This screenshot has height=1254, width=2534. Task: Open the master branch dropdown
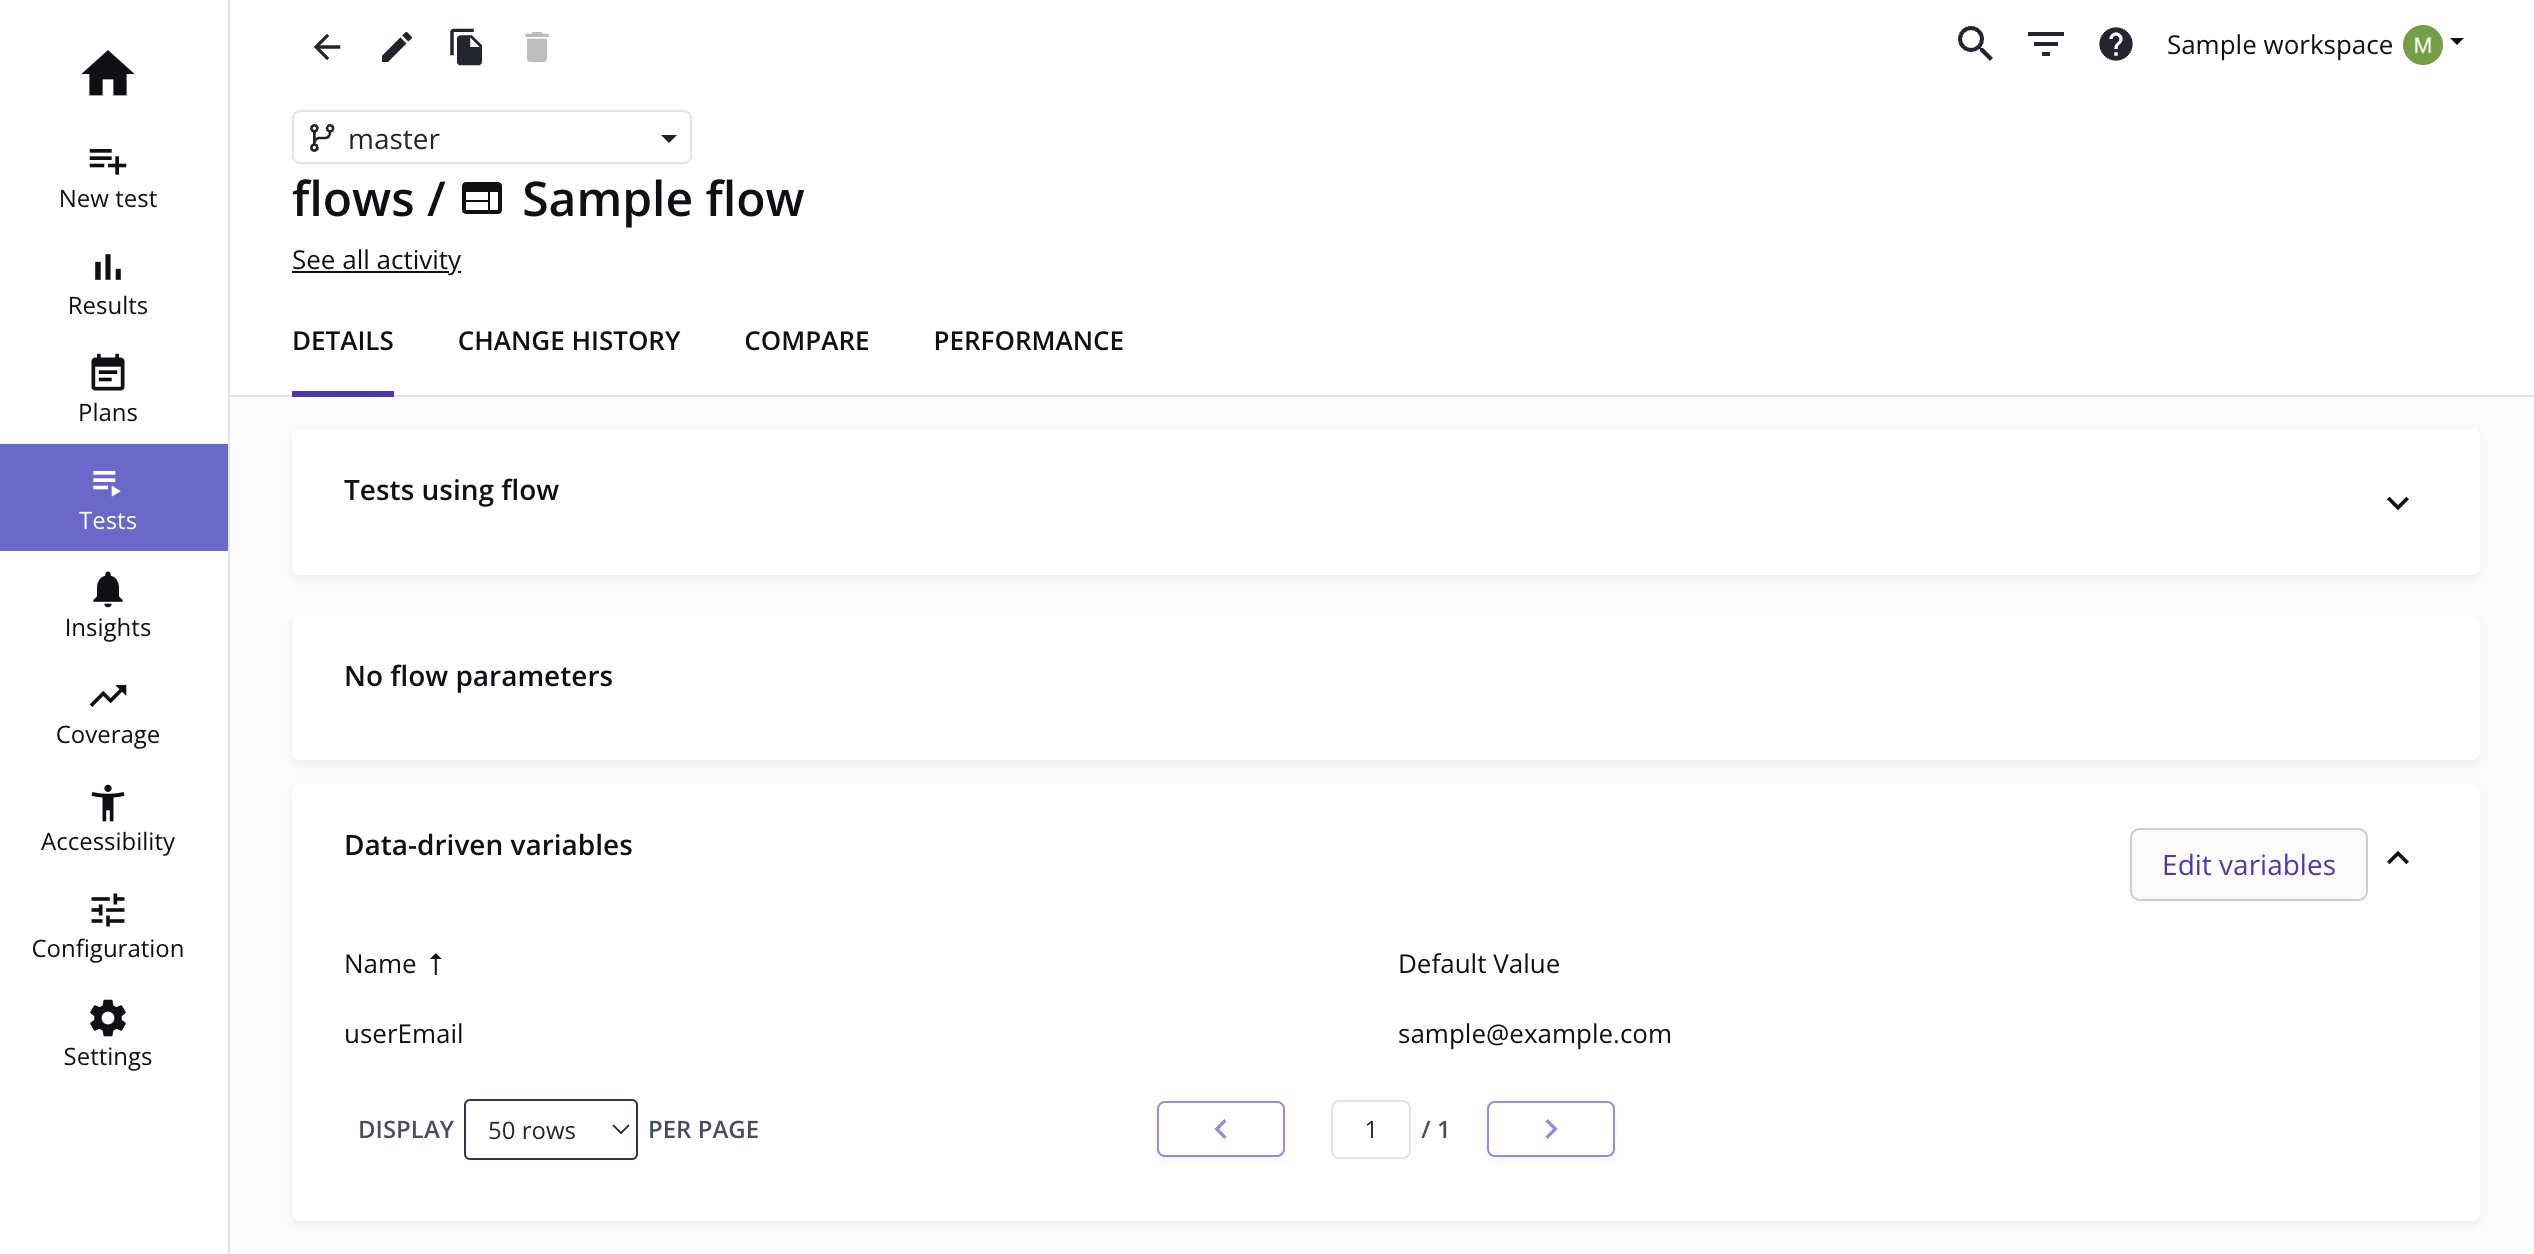tap(492, 138)
